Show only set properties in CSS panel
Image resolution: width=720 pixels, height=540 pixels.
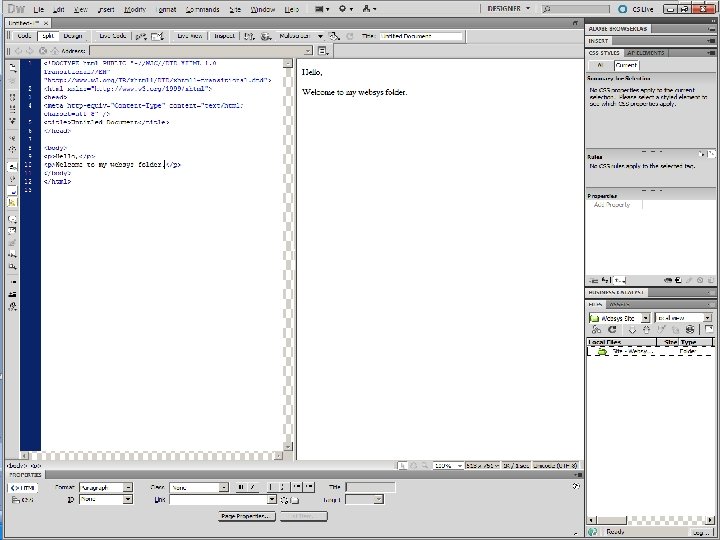[x=619, y=280]
